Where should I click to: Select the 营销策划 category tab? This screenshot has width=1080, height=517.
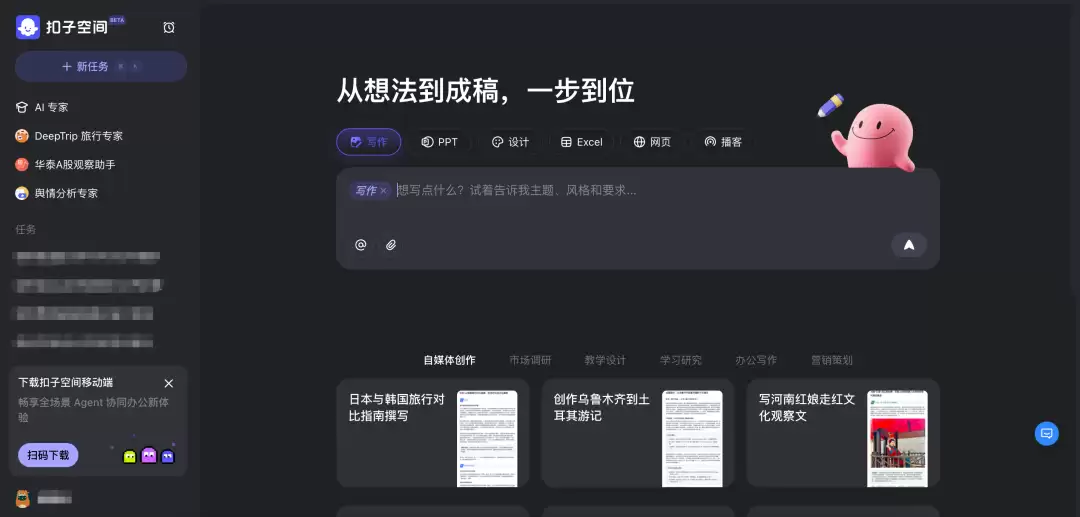click(x=831, y=360)
